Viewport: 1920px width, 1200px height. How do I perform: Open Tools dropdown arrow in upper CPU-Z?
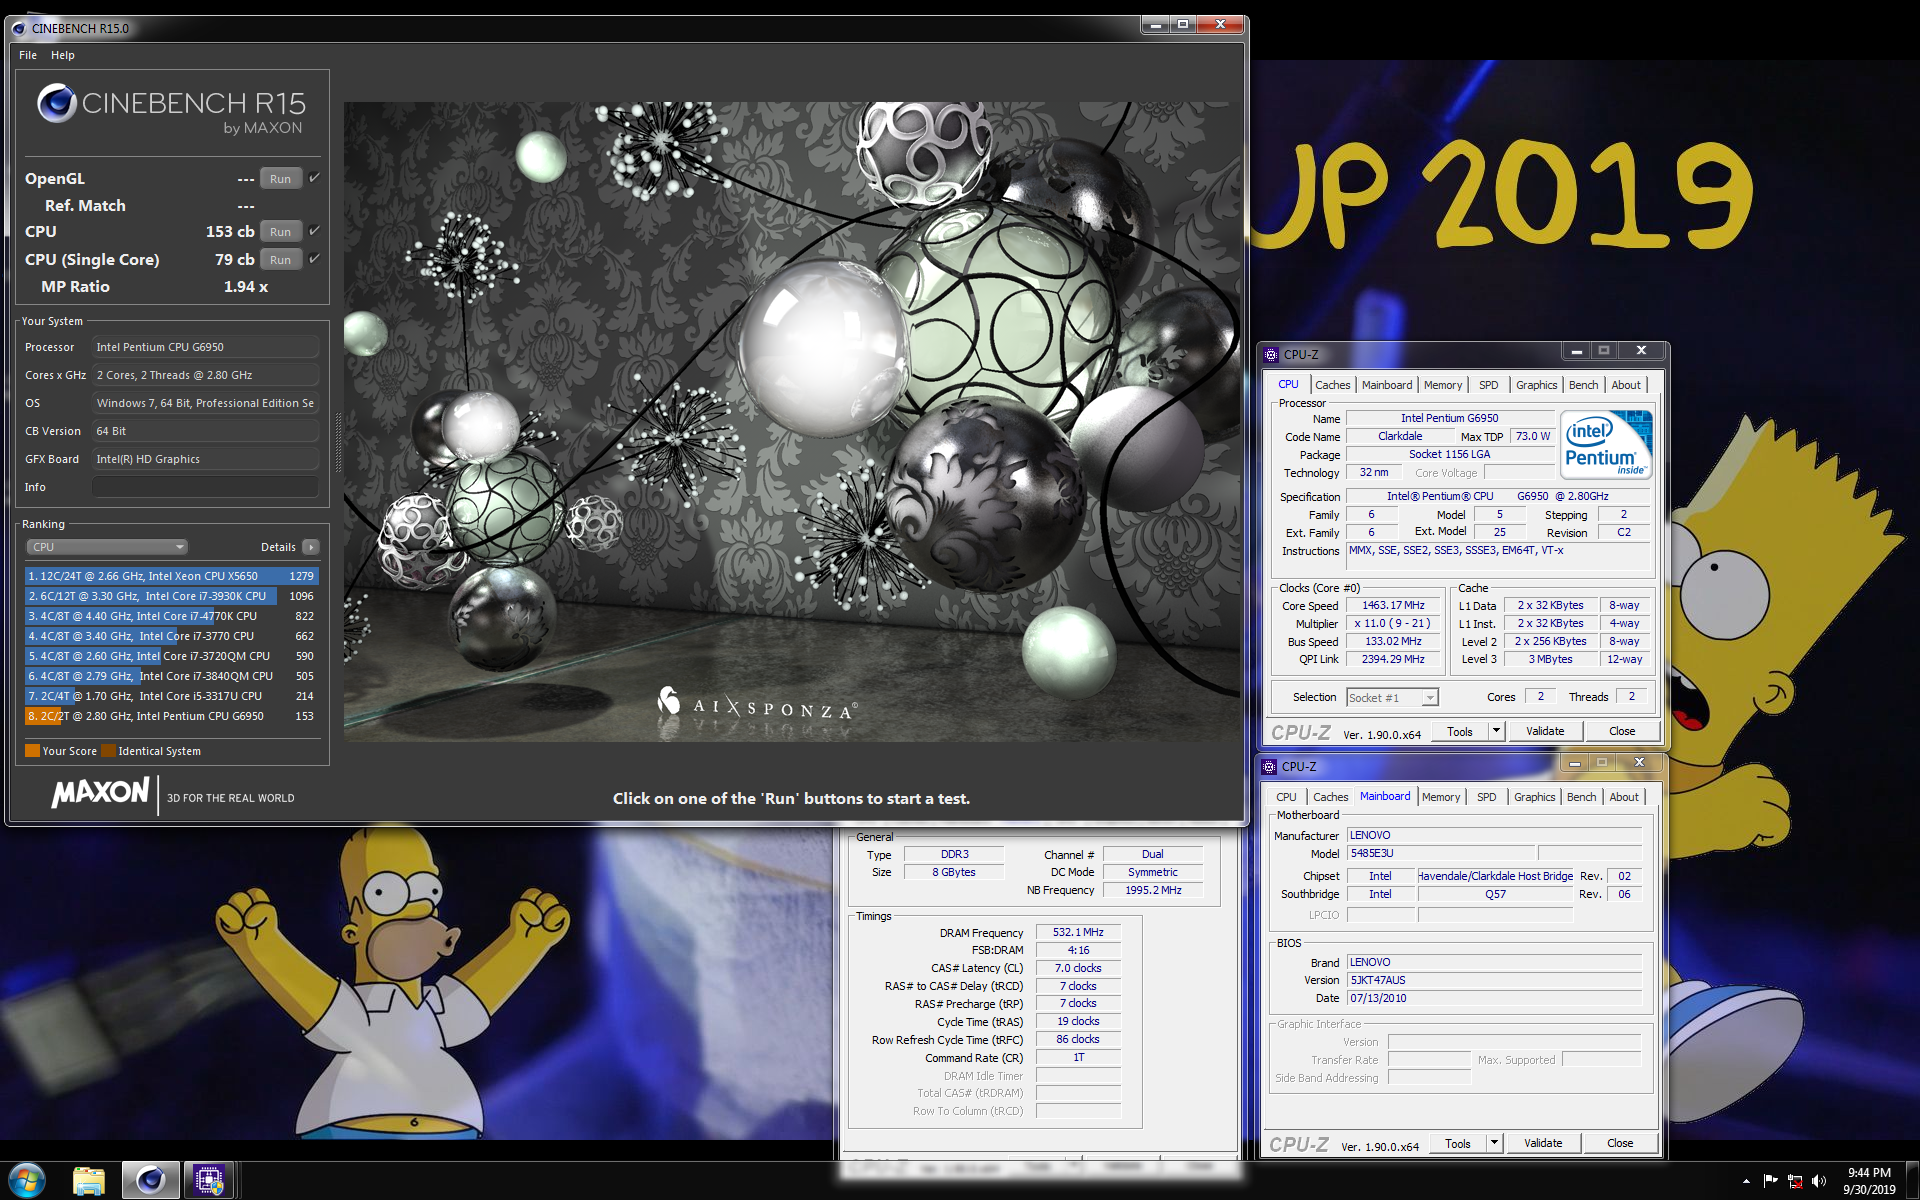pos(1496,732)
